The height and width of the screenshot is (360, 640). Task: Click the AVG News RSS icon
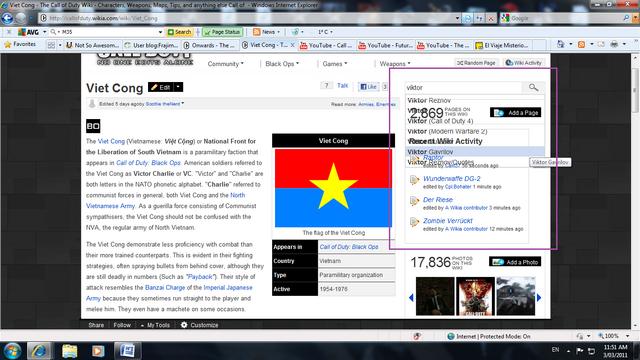(257, 32)
